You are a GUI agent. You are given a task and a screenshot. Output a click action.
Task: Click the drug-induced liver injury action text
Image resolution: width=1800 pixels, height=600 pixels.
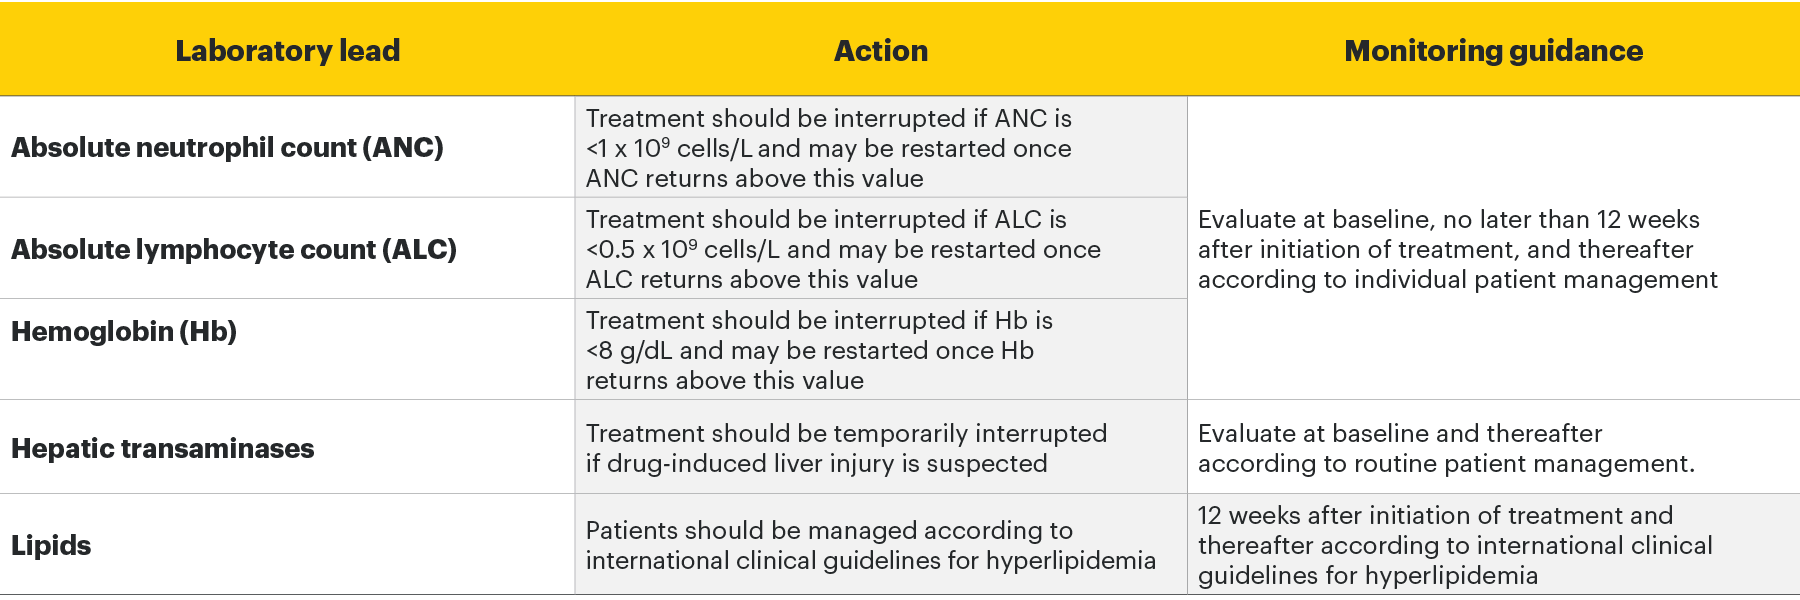(846, 448)
